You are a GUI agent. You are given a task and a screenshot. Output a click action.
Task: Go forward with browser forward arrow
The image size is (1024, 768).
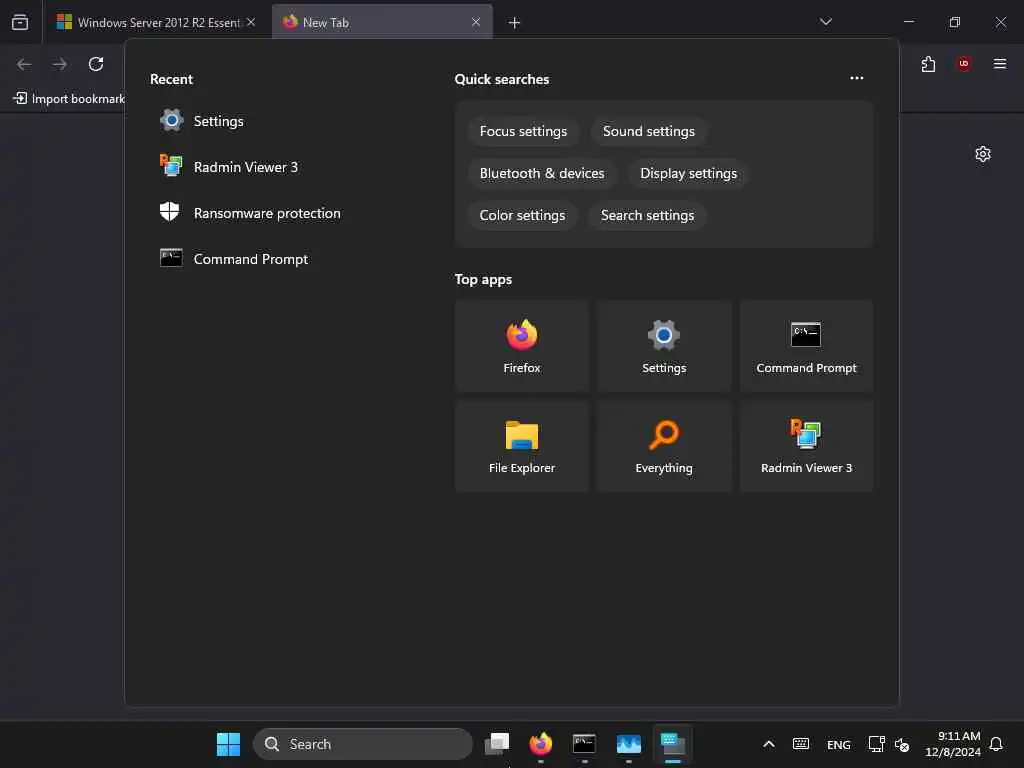60,64
